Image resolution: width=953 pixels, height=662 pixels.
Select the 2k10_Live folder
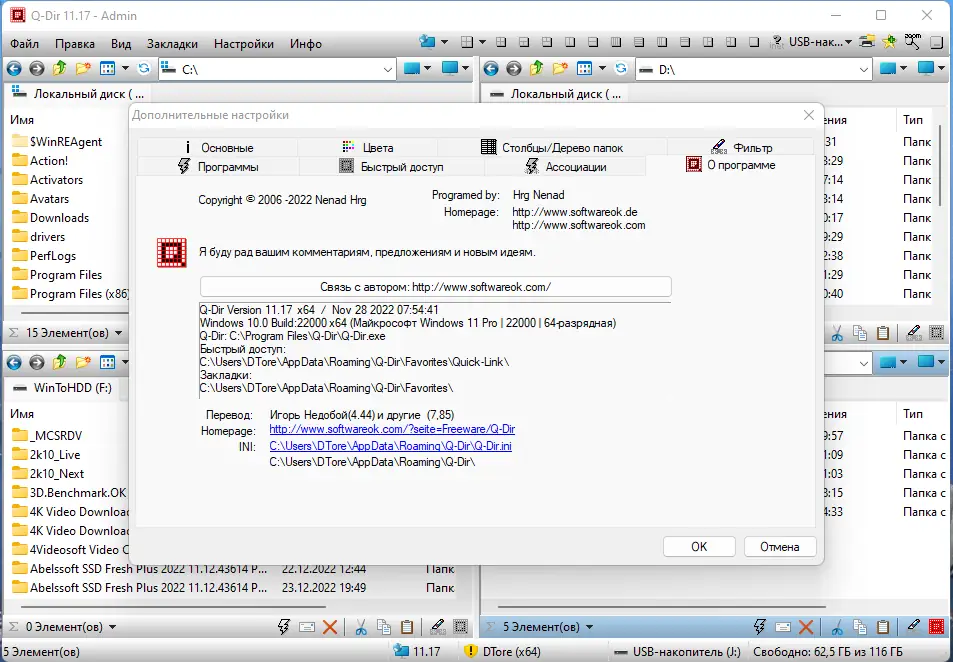[x=55, y=455]
